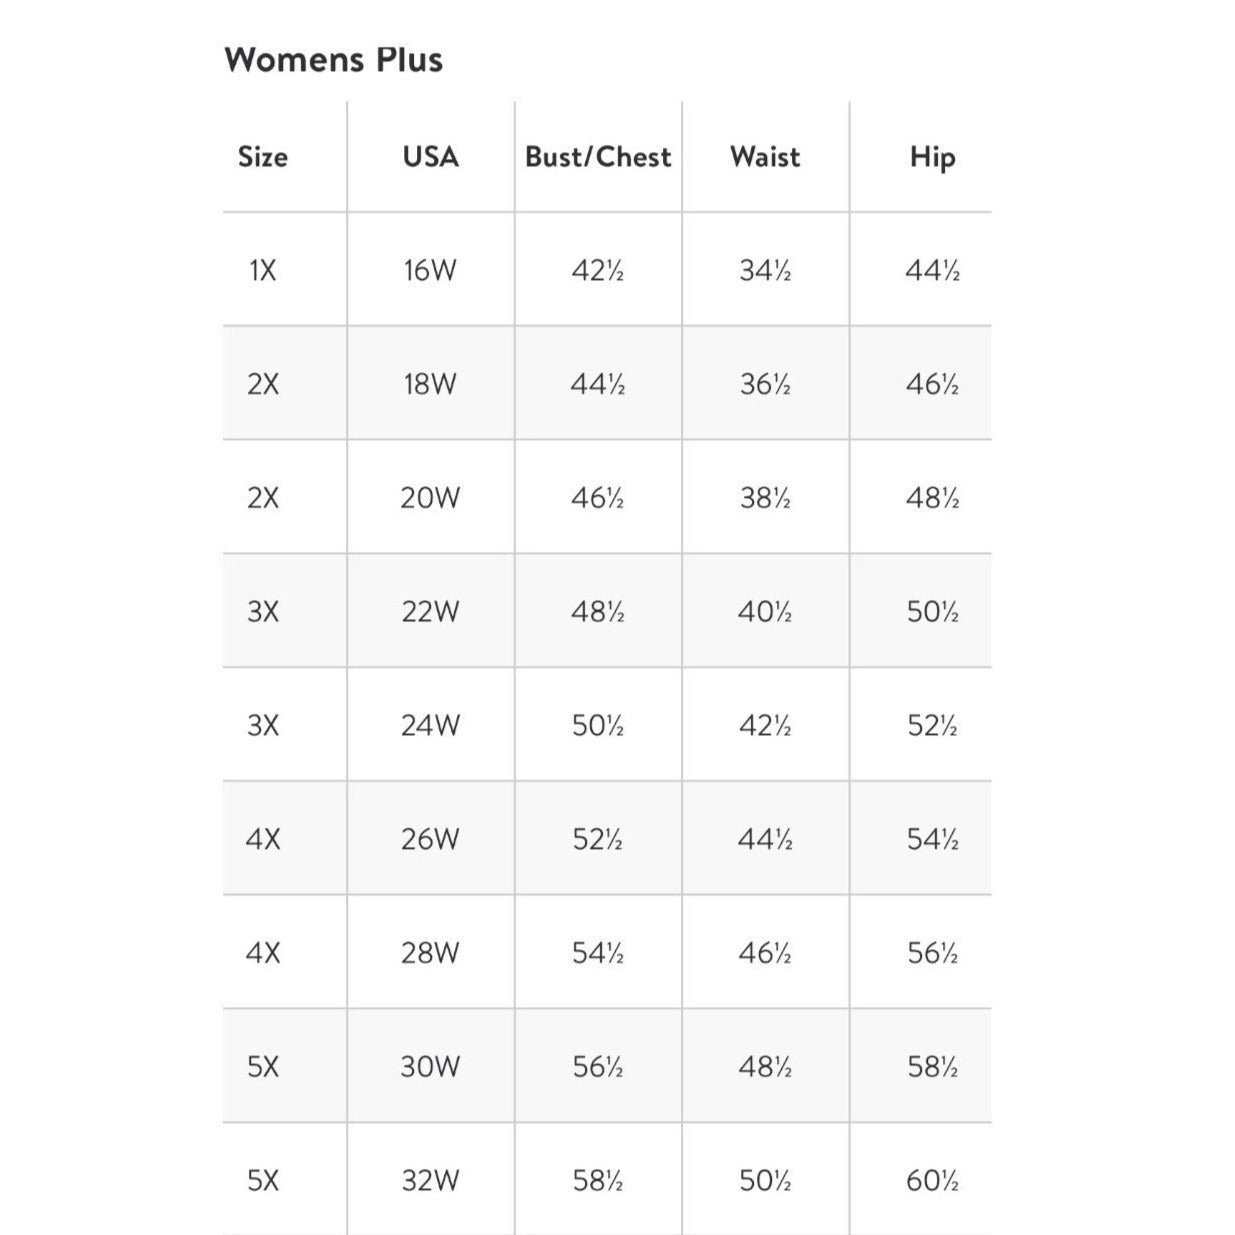1235x1235 pixels.
Task: Select the USA column header
Action: coord(430,157)
